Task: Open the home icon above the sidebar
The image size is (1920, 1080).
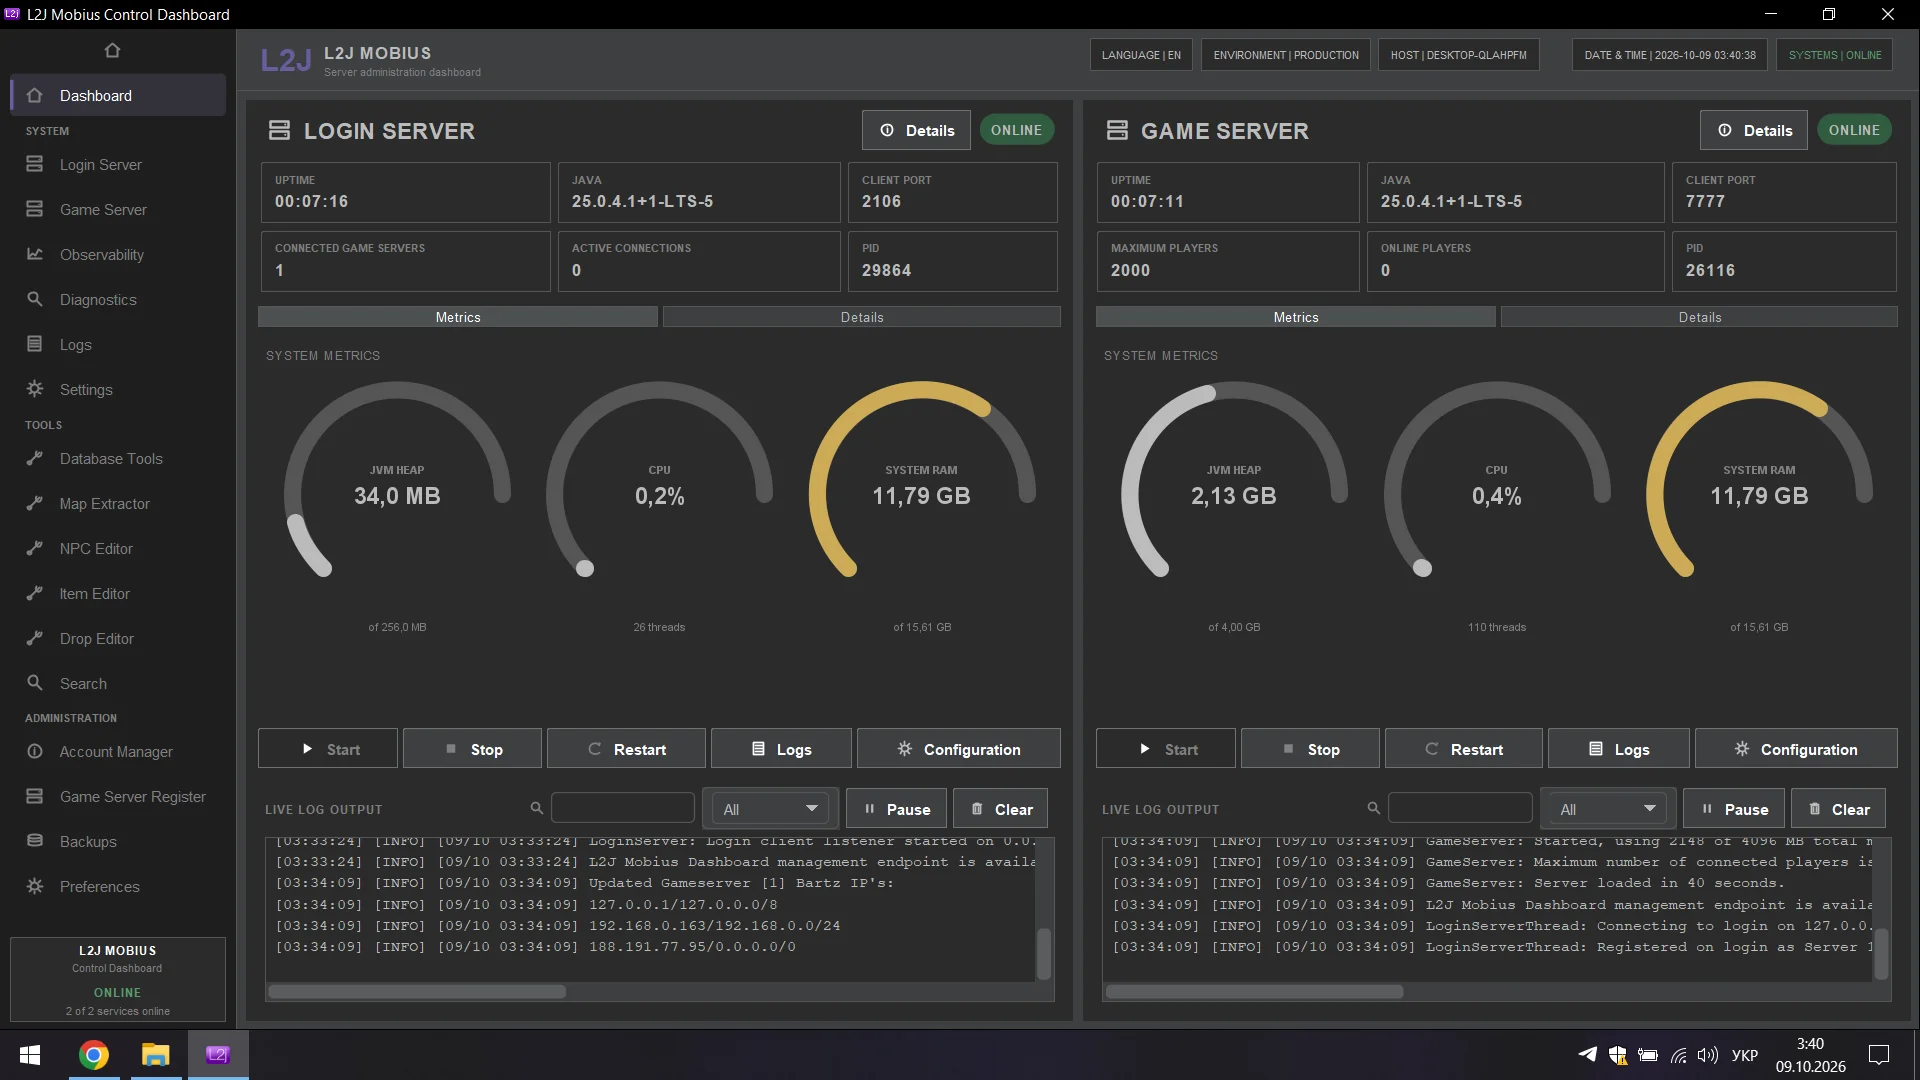Action: (x=112, y=50)
